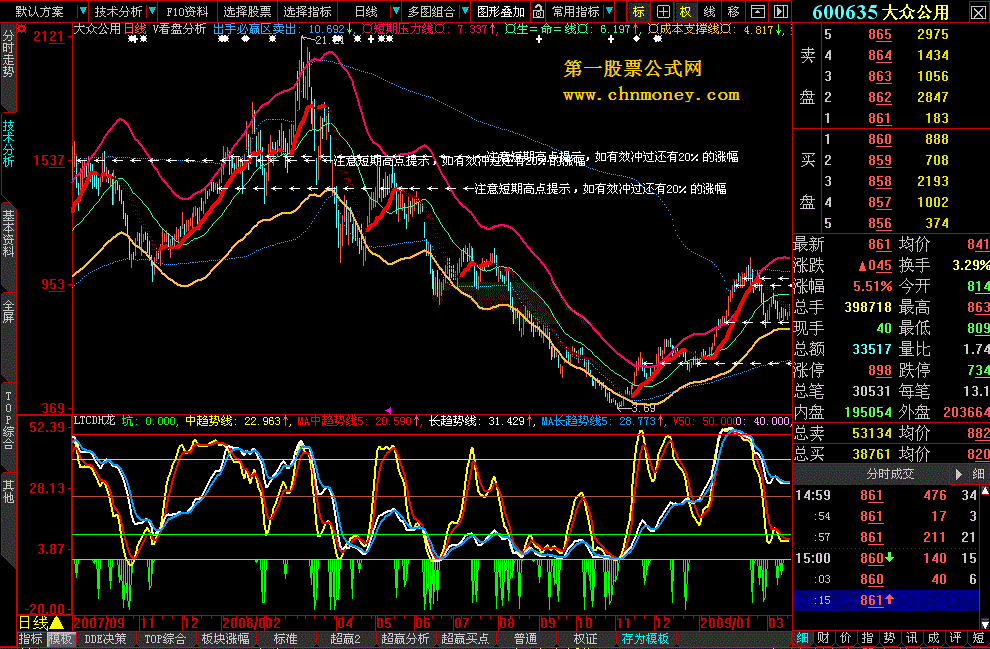
Task: Select the highlighted :15 trade row
Action: coord(886,600)
